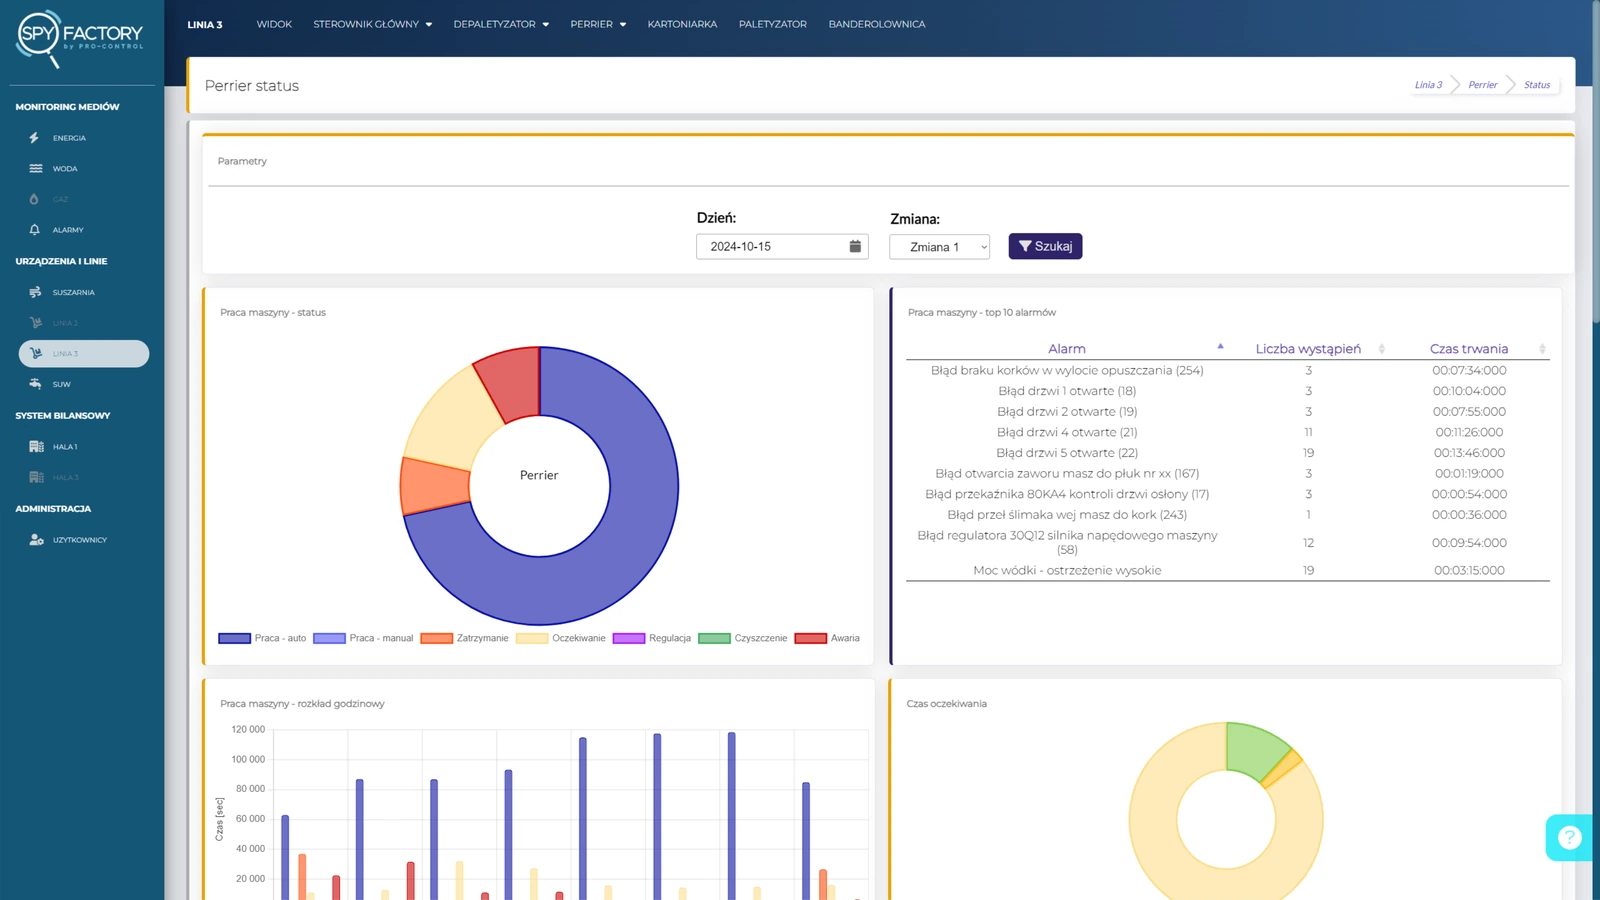1600x900 pixels.
Task: Click the Alarmy bell icon
Action: click(x=35, y=230)
